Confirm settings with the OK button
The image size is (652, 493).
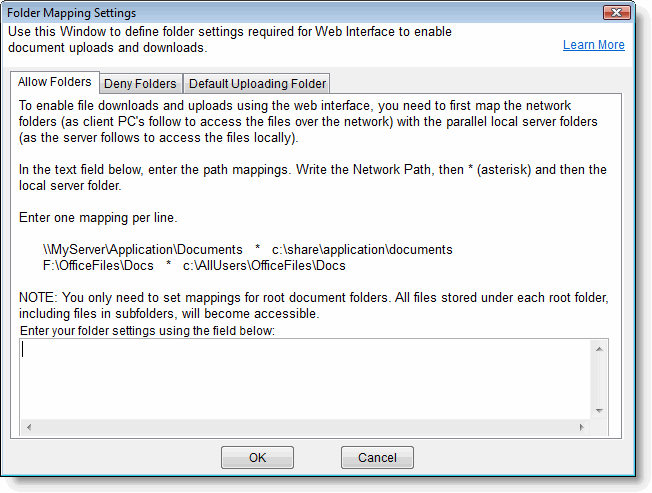tap(257, 458)
